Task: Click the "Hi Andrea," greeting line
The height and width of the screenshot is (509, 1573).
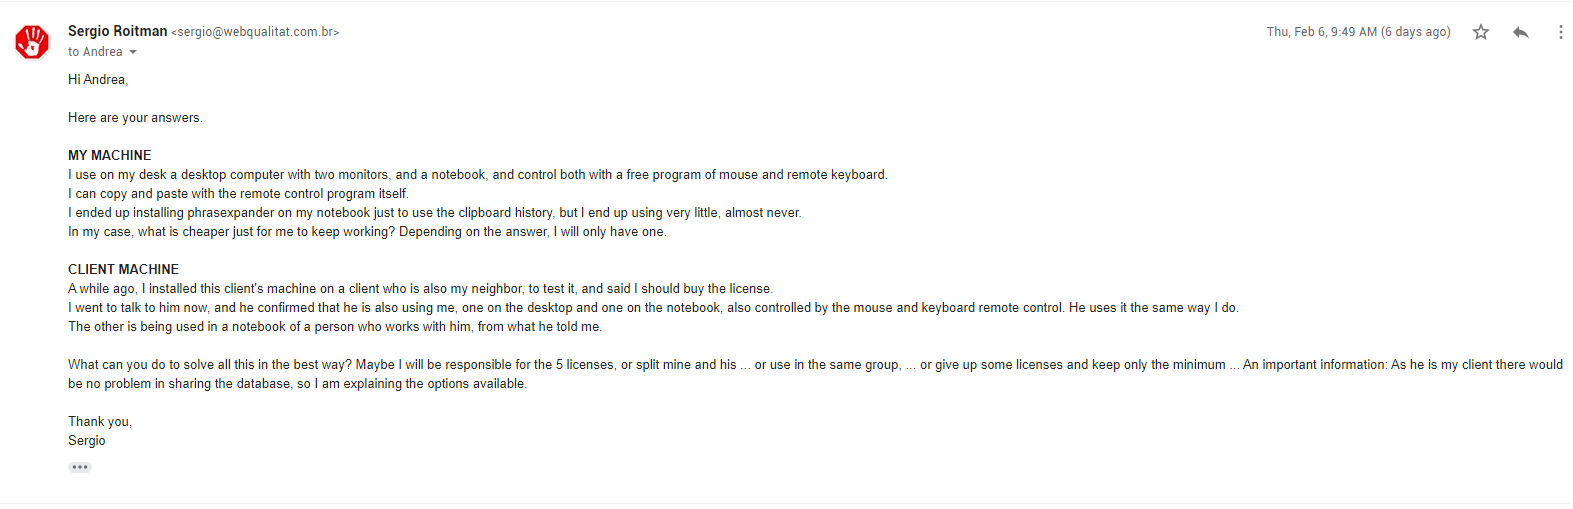Action: [x=98, y=79]
